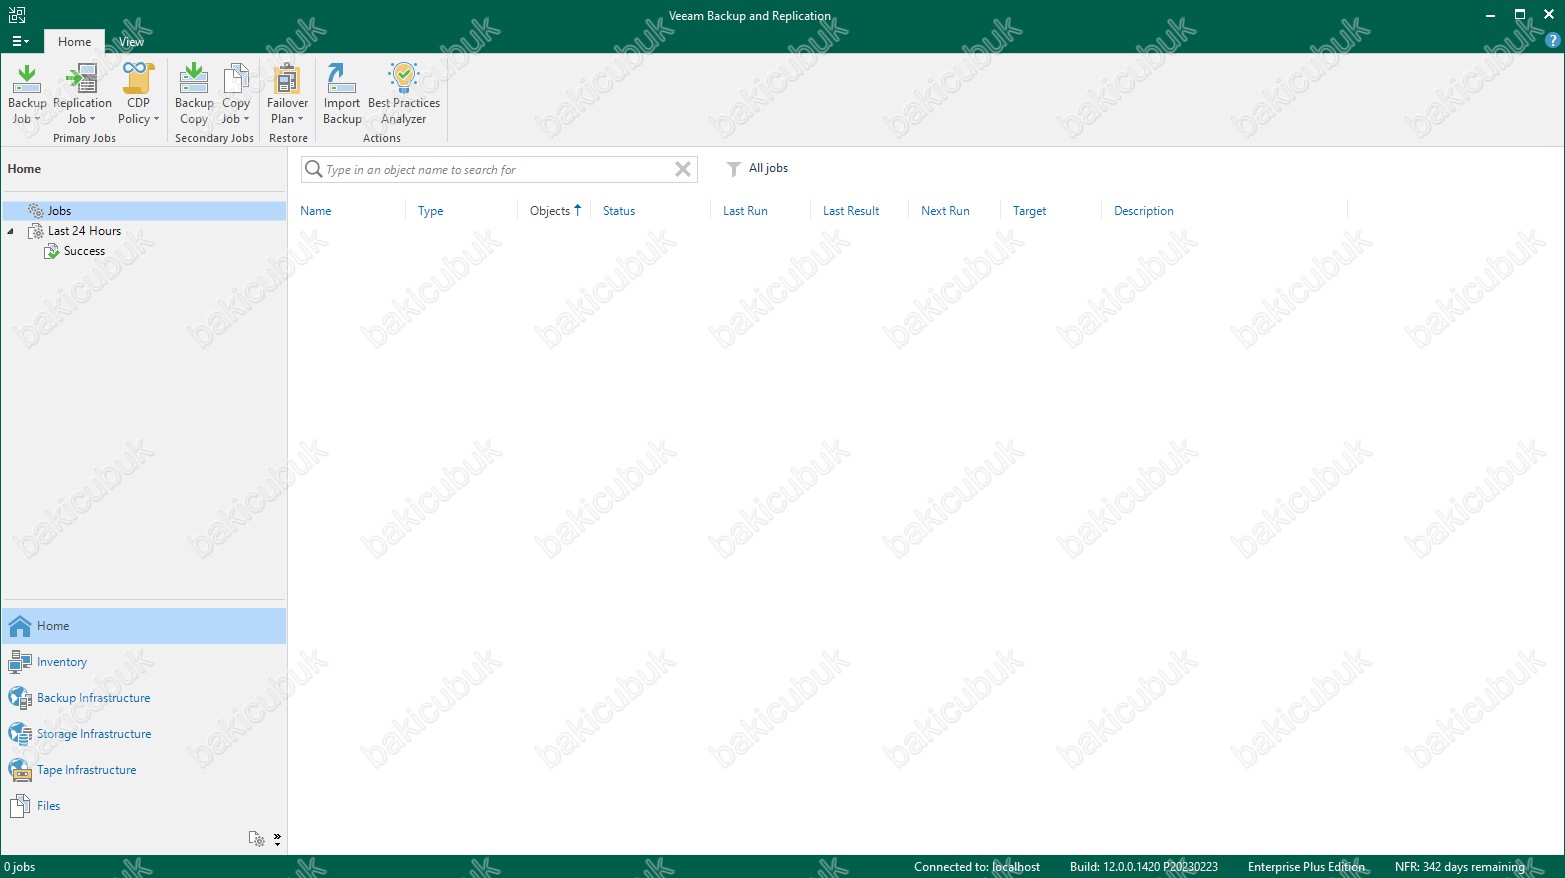
Task: Sort by Description column header
Action: click(1143, 211)
